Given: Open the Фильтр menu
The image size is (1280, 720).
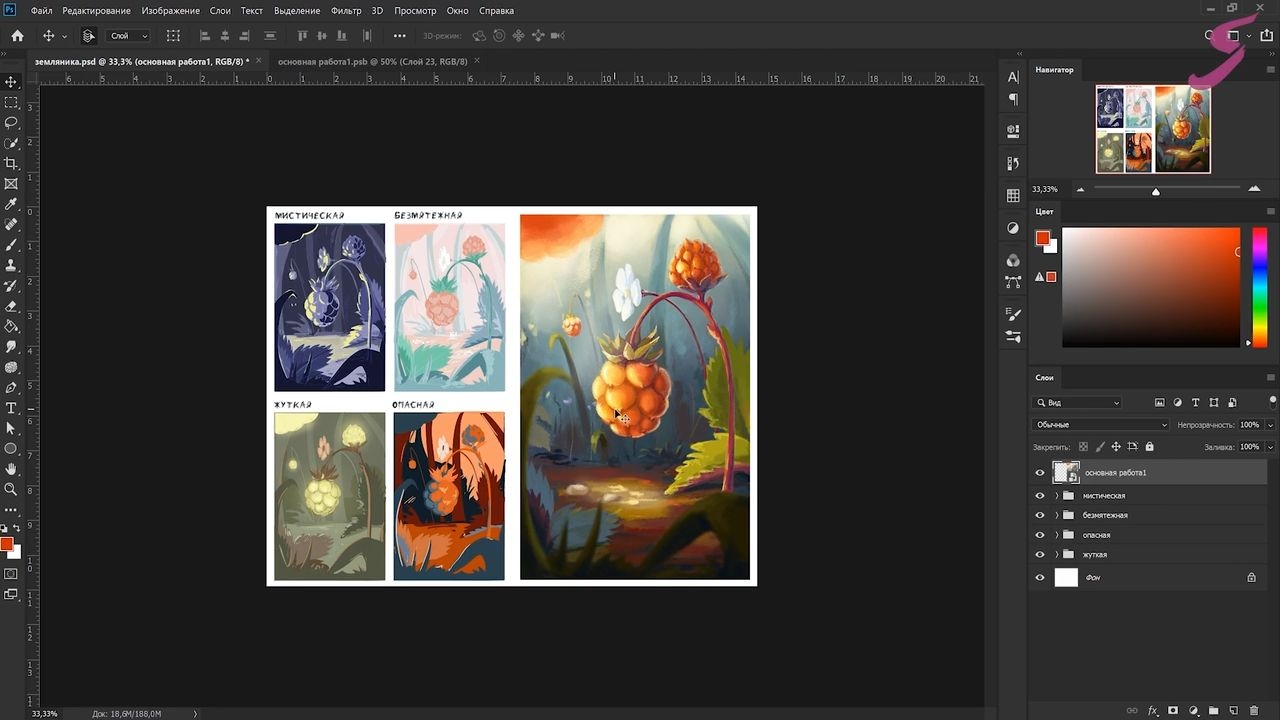Looking at the screenshot, I should coord(346,11).
